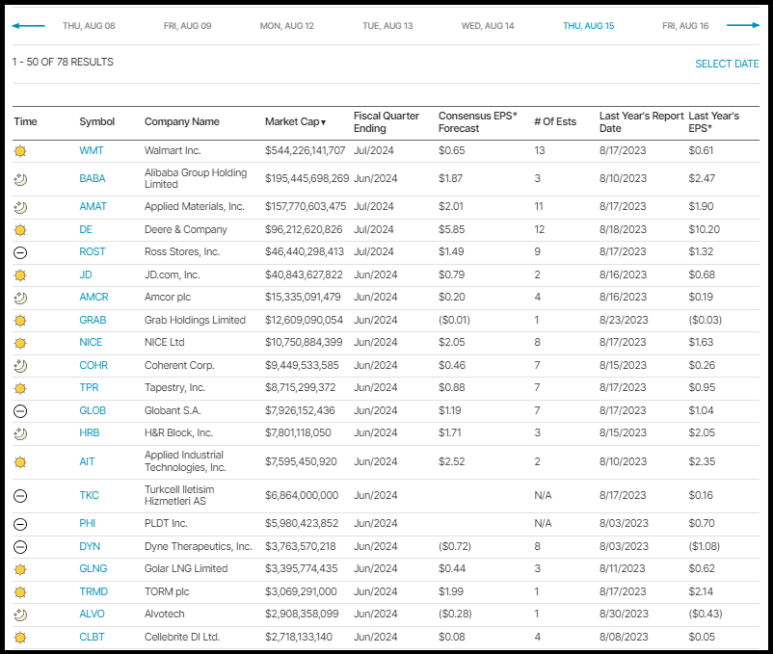Click the sun icon in Deere & Company row

[20, 230]
